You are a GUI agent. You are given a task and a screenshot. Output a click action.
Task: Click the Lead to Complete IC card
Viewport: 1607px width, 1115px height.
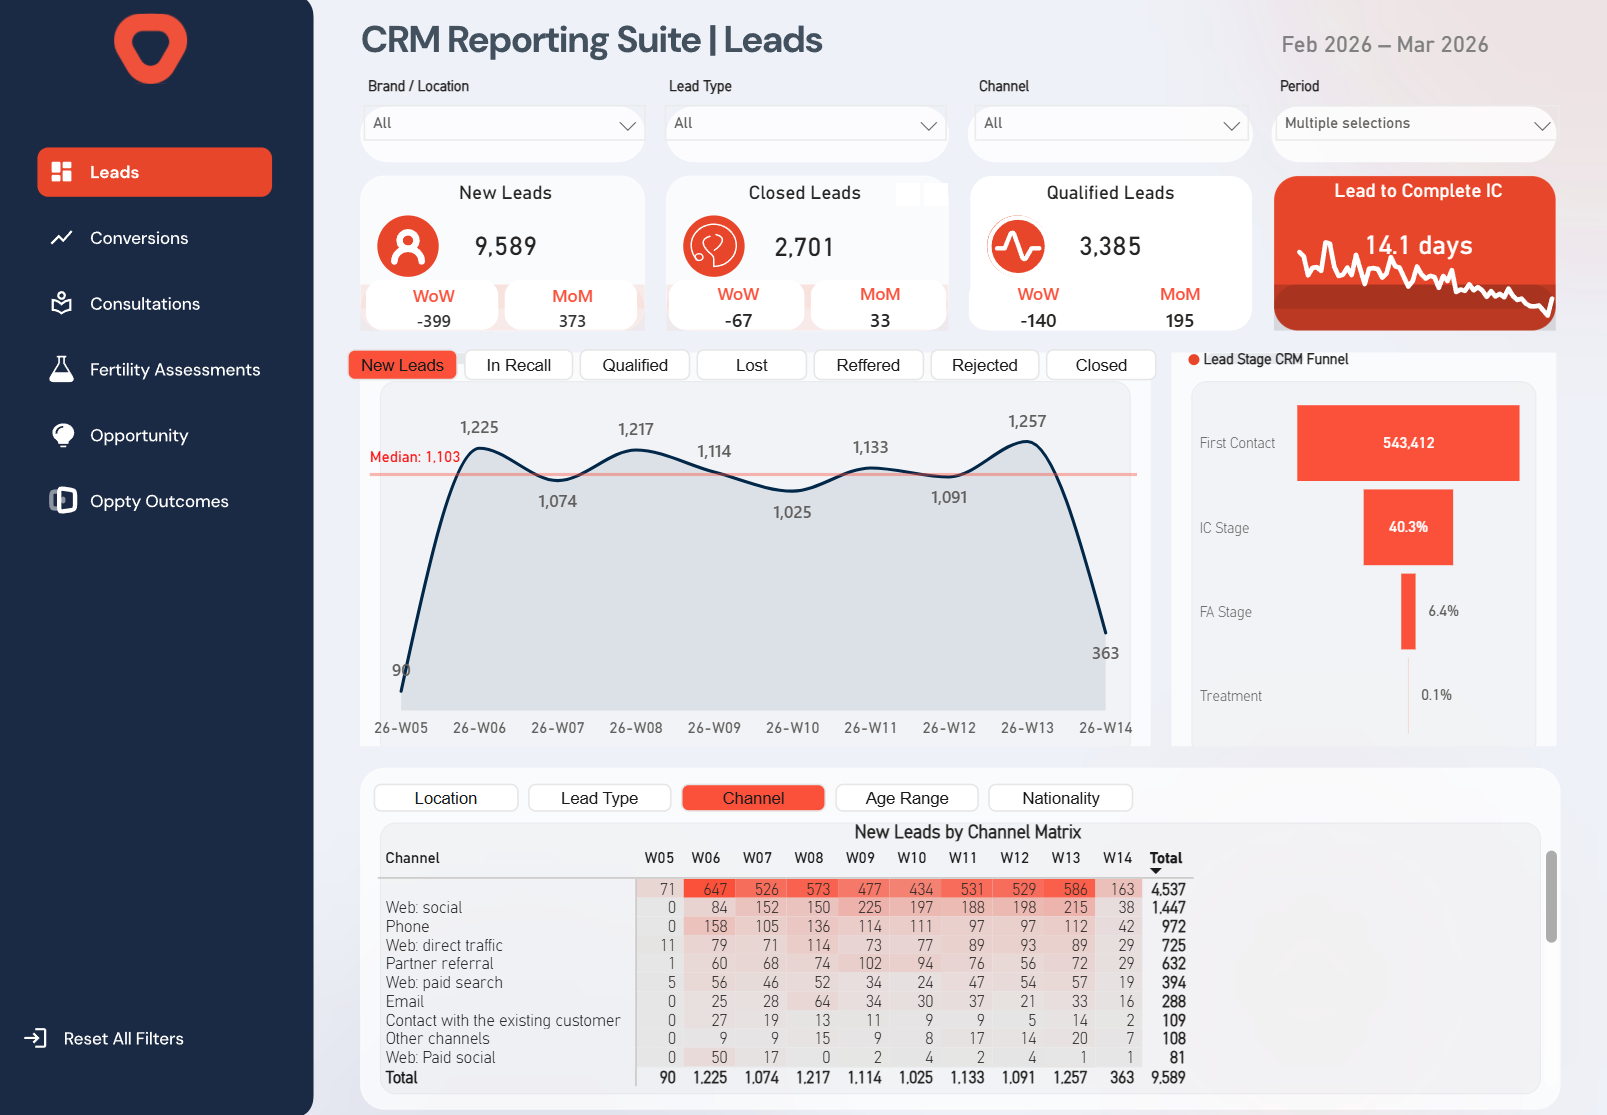[1414, 253]
